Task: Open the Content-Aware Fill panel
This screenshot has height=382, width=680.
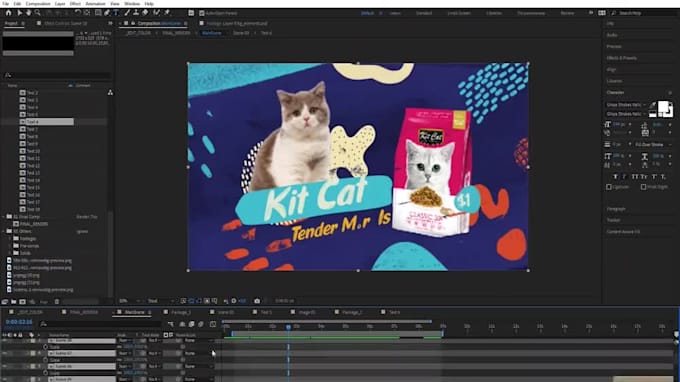Action: coord(623,232)
